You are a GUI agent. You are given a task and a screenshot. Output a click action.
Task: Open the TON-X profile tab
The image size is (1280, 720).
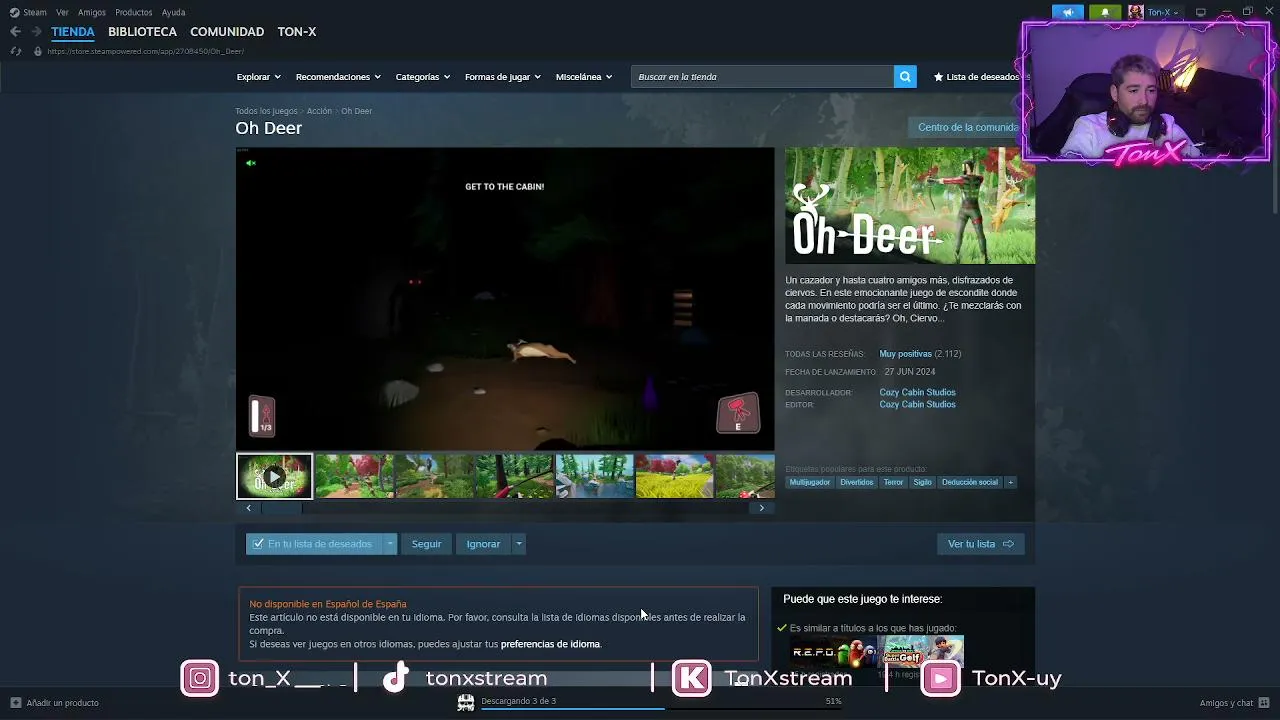[297, 32]
